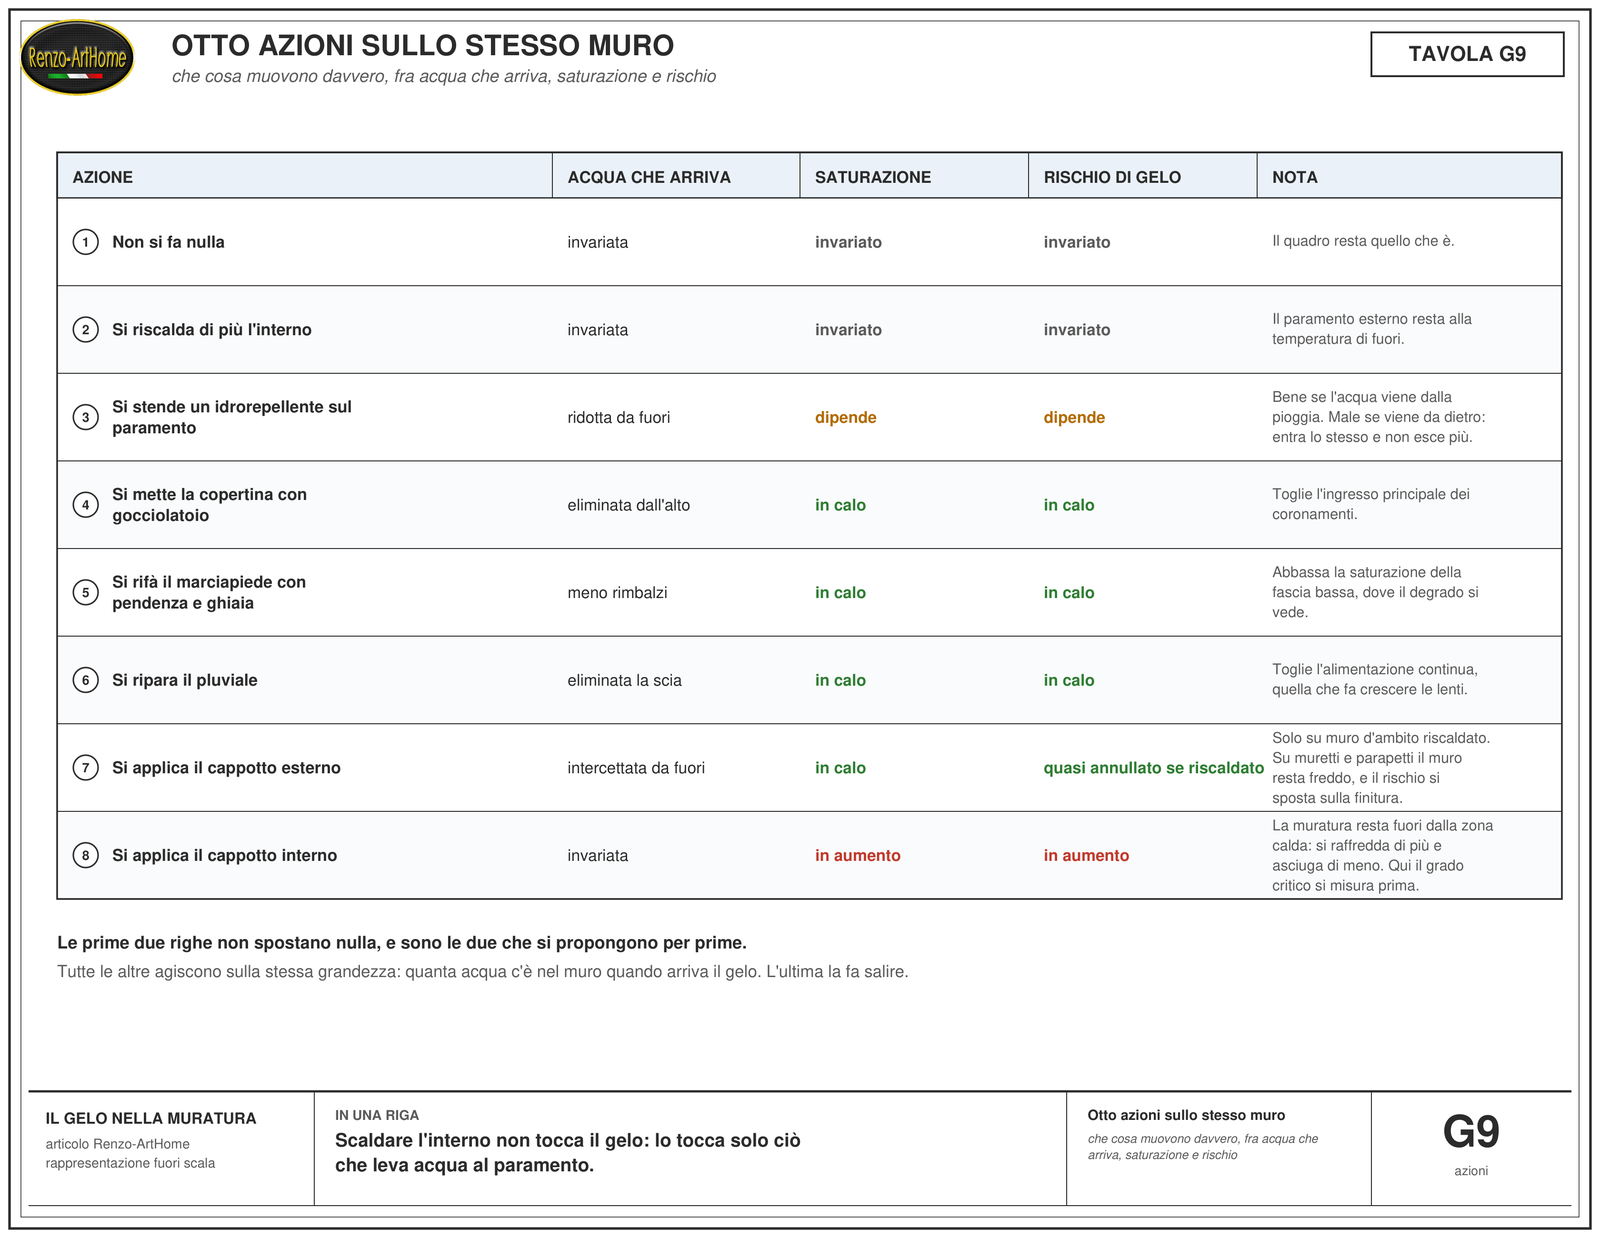Select the action 'Si applica il cappotto interno'
Screen dimensions: 1600x1238
[x=225, y=855]
